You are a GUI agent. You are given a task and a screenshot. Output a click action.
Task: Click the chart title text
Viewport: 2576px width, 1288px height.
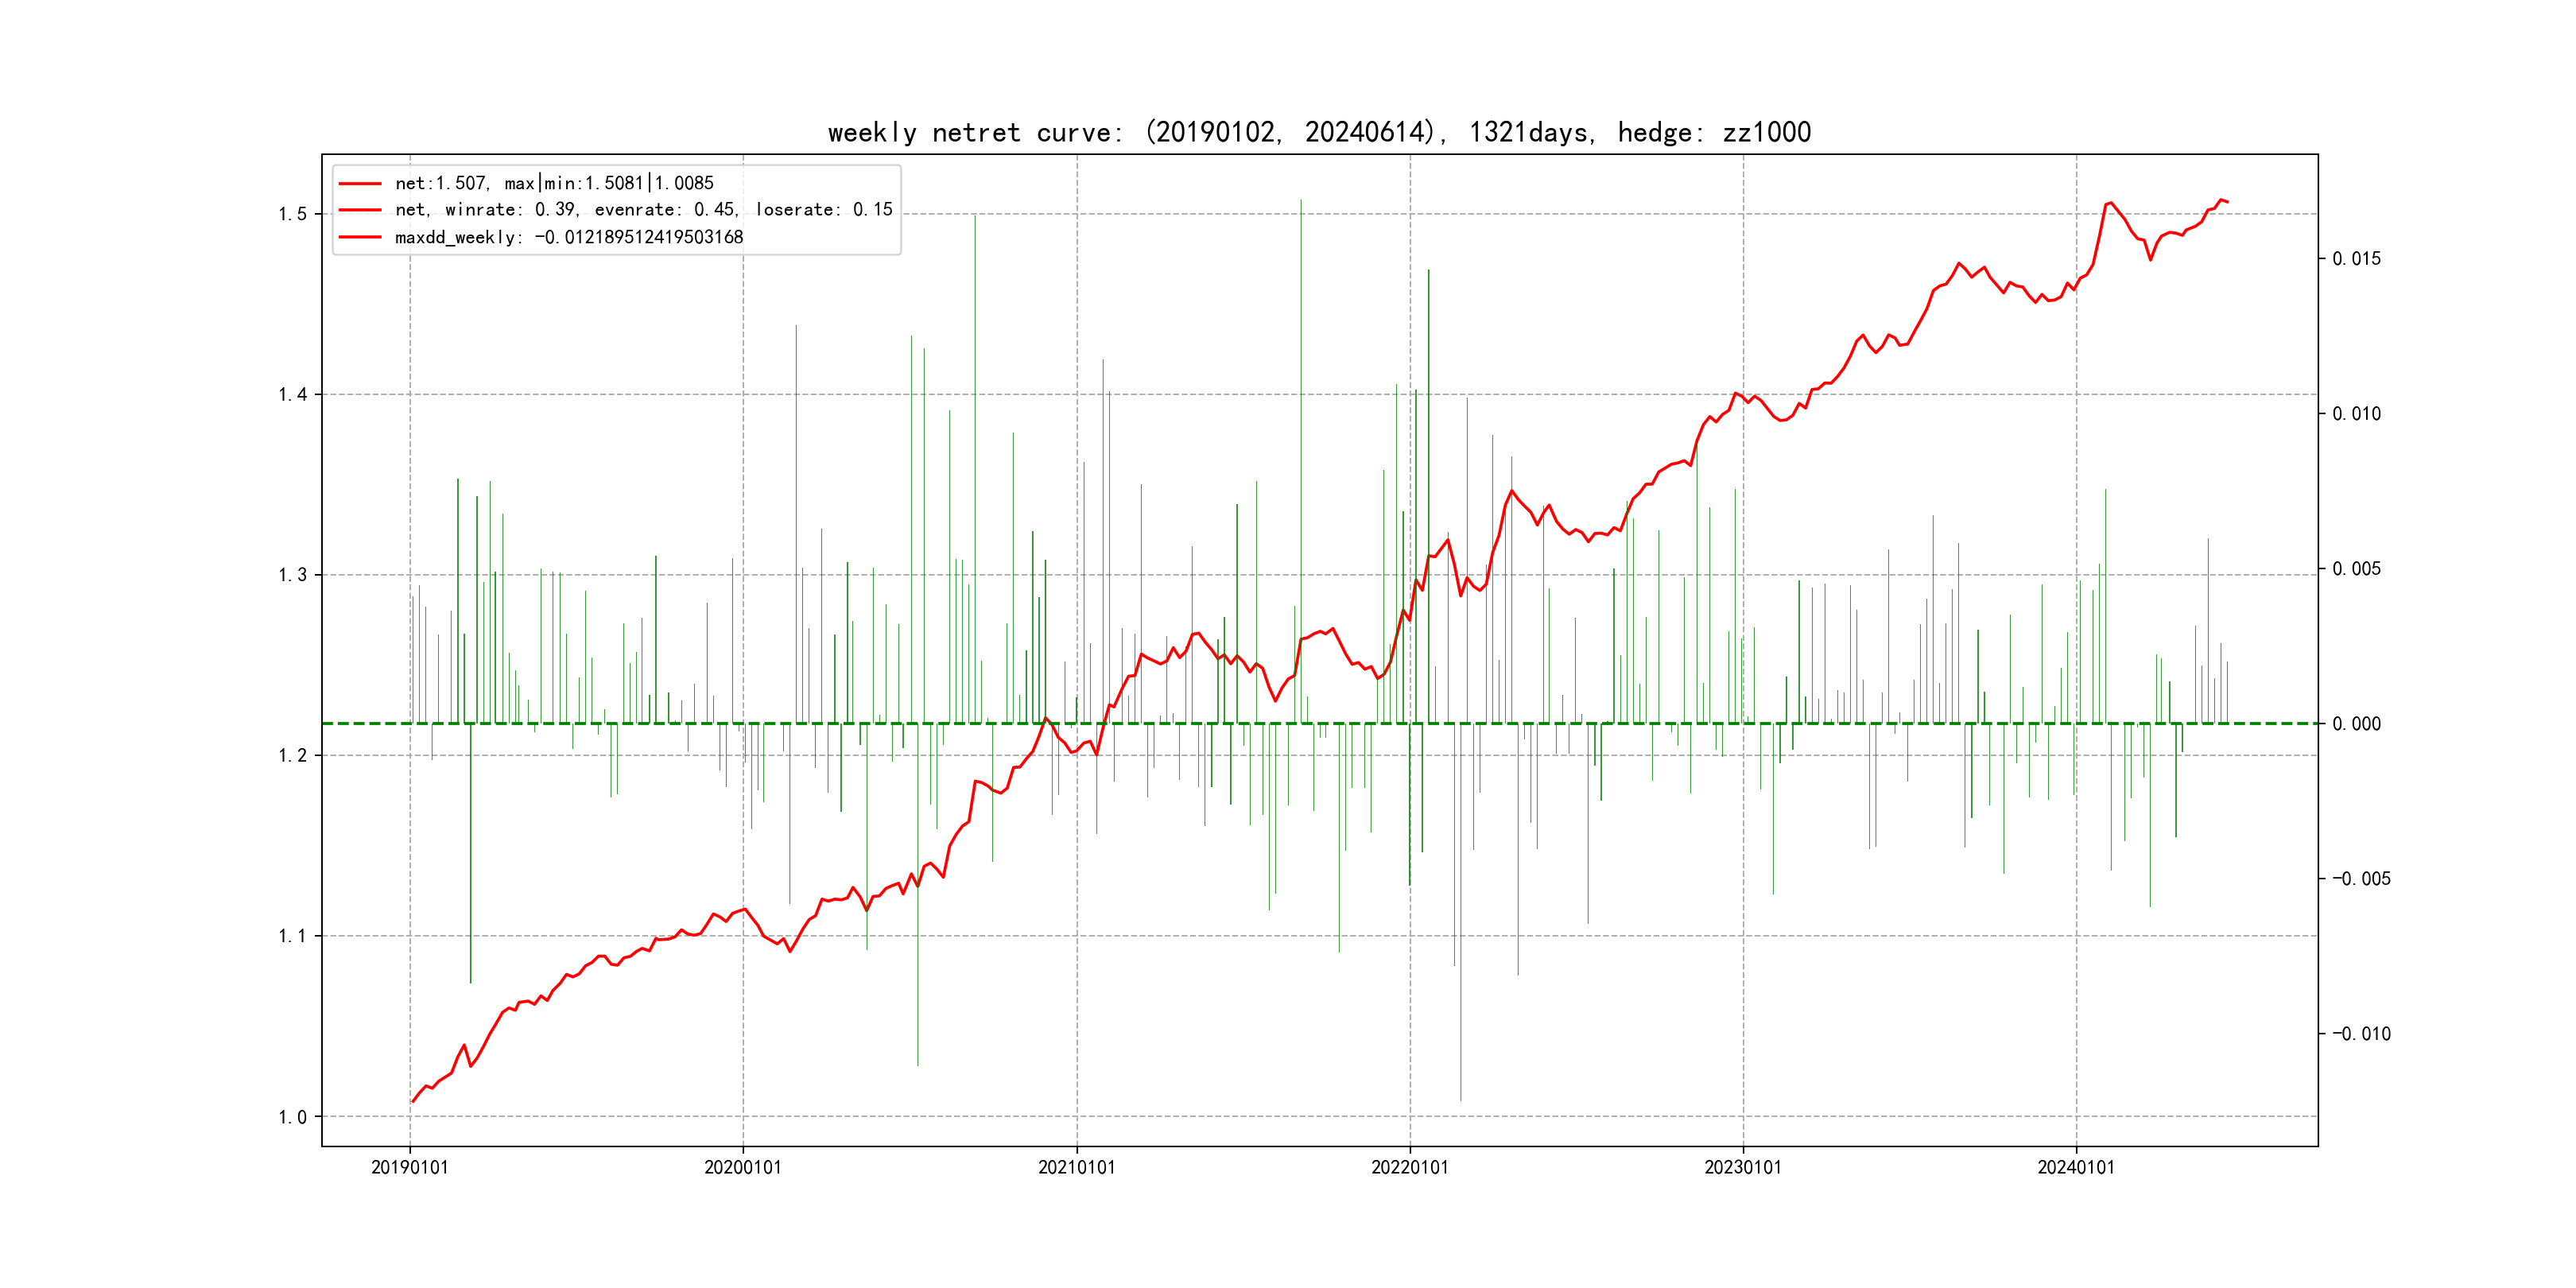tap(1319, 132)
